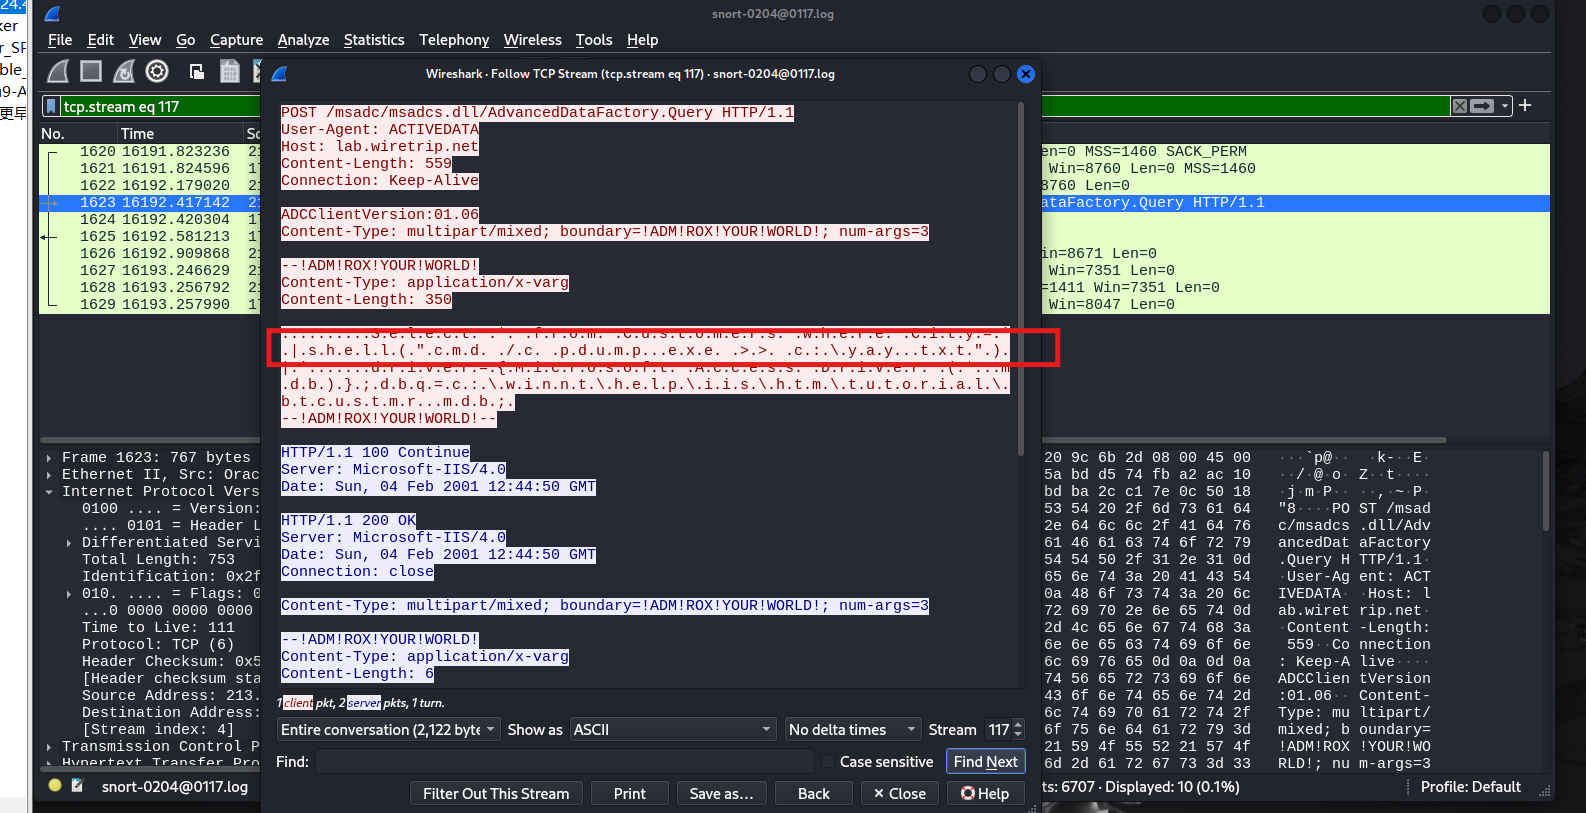Click the Stream number field showing 117

998,730
